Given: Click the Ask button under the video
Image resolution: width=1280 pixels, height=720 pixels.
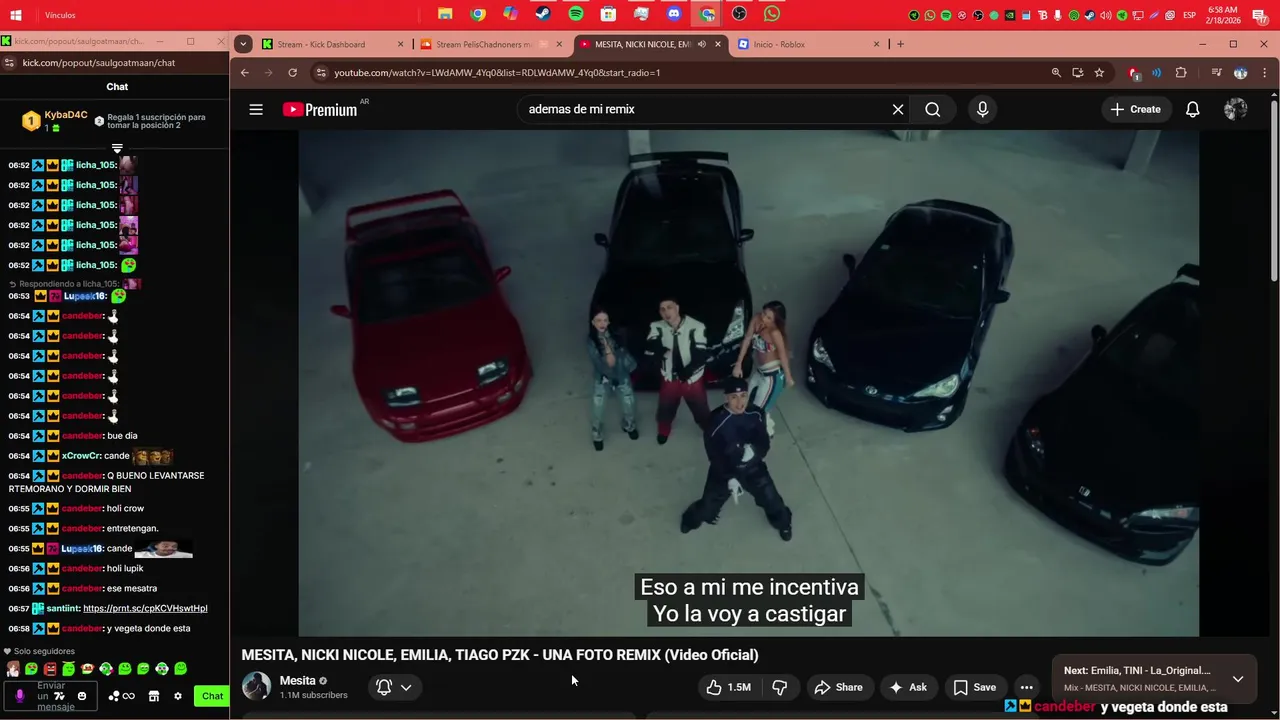Looking at the screenshot, I should click(x=908, y=687).
